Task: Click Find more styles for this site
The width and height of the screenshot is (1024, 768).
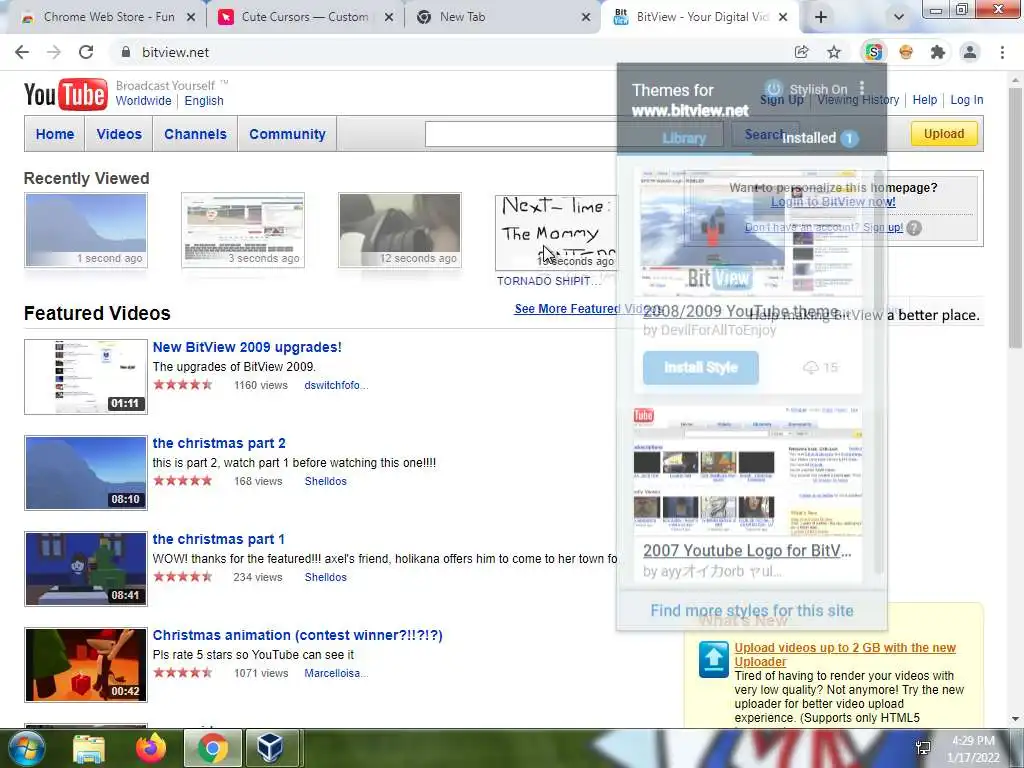Action: 752,611
